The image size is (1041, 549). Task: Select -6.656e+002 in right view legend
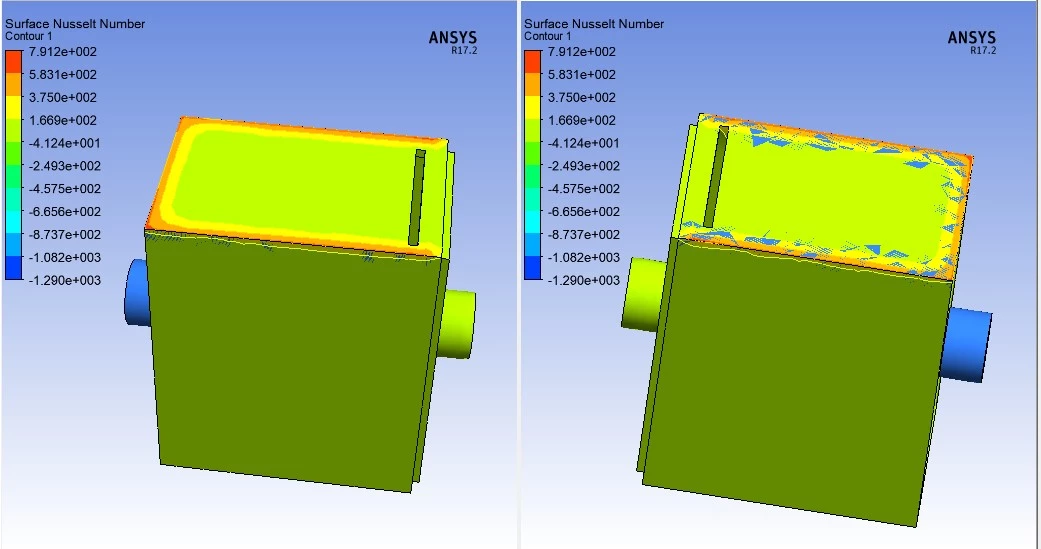(x=582, y=212)
